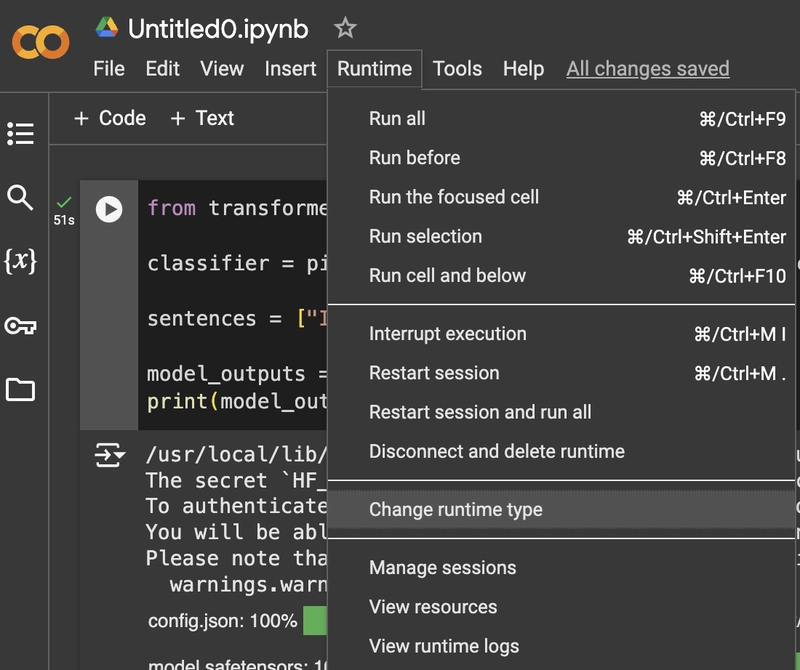Choose Run the focused cell
800x670 pixels.
pos(561,197)
